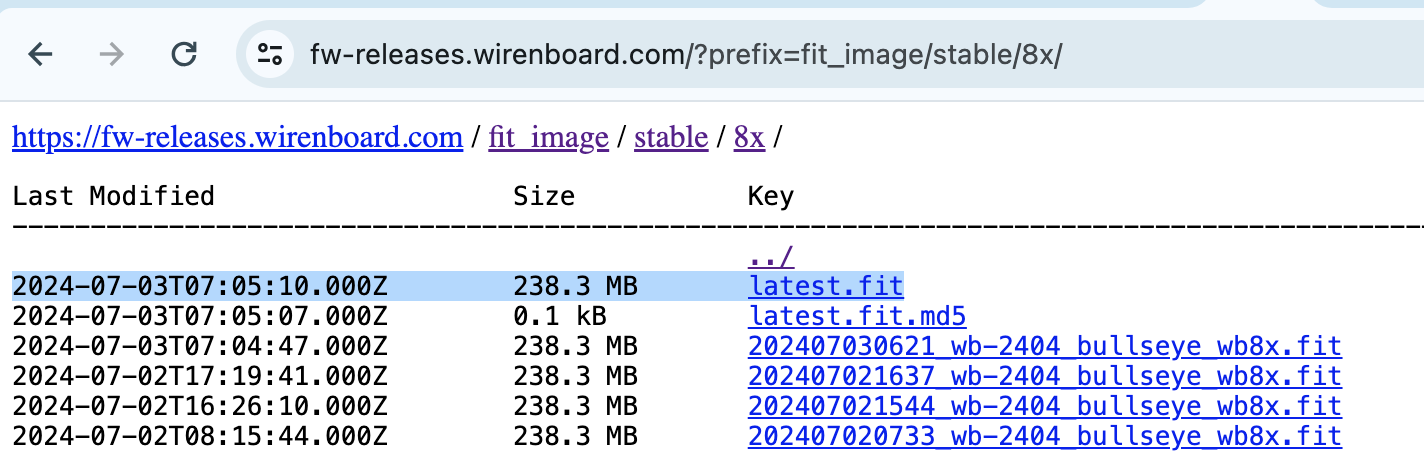Download 202407020733_wb-2404_bullseye_wb8x.fit
The width and height of the screenshot is (1424, 454).
(x=1044, y=437)
